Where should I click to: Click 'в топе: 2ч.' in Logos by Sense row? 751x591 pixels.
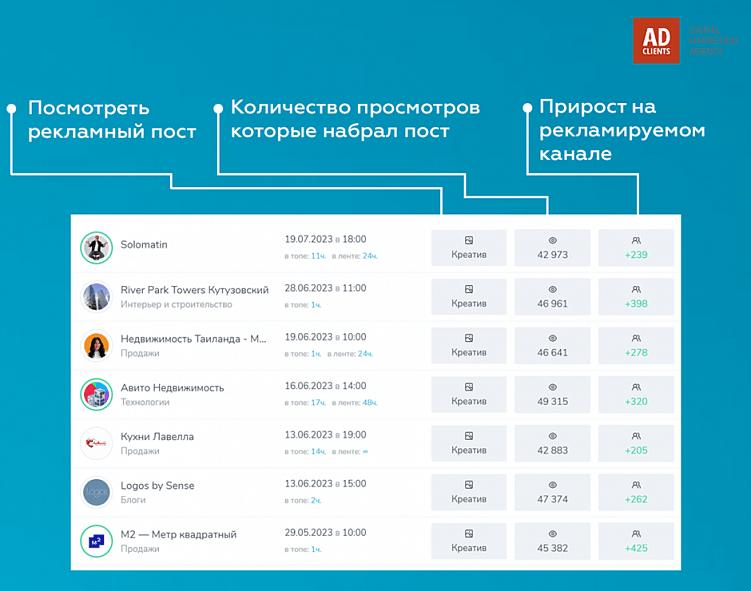[303, 500]
